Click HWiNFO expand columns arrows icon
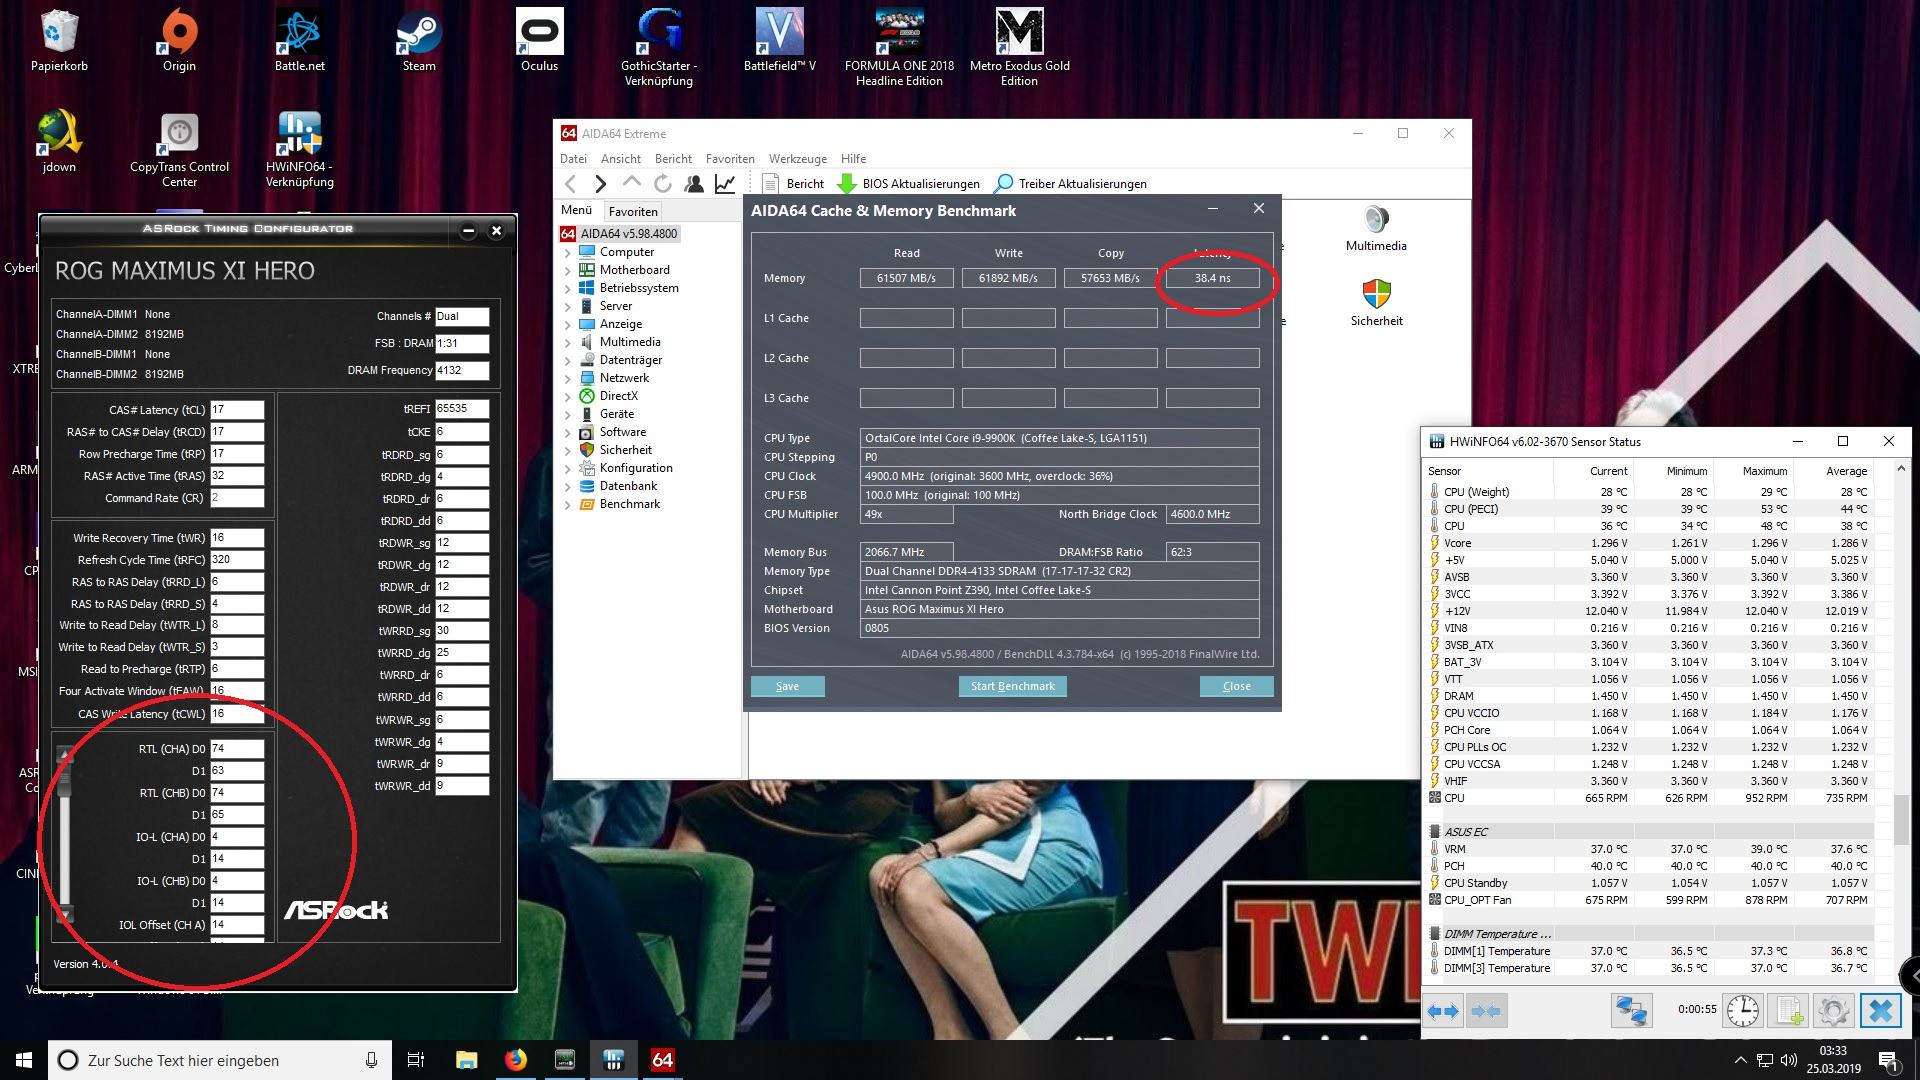1920x1080 pixels. pos(1443,1011)
